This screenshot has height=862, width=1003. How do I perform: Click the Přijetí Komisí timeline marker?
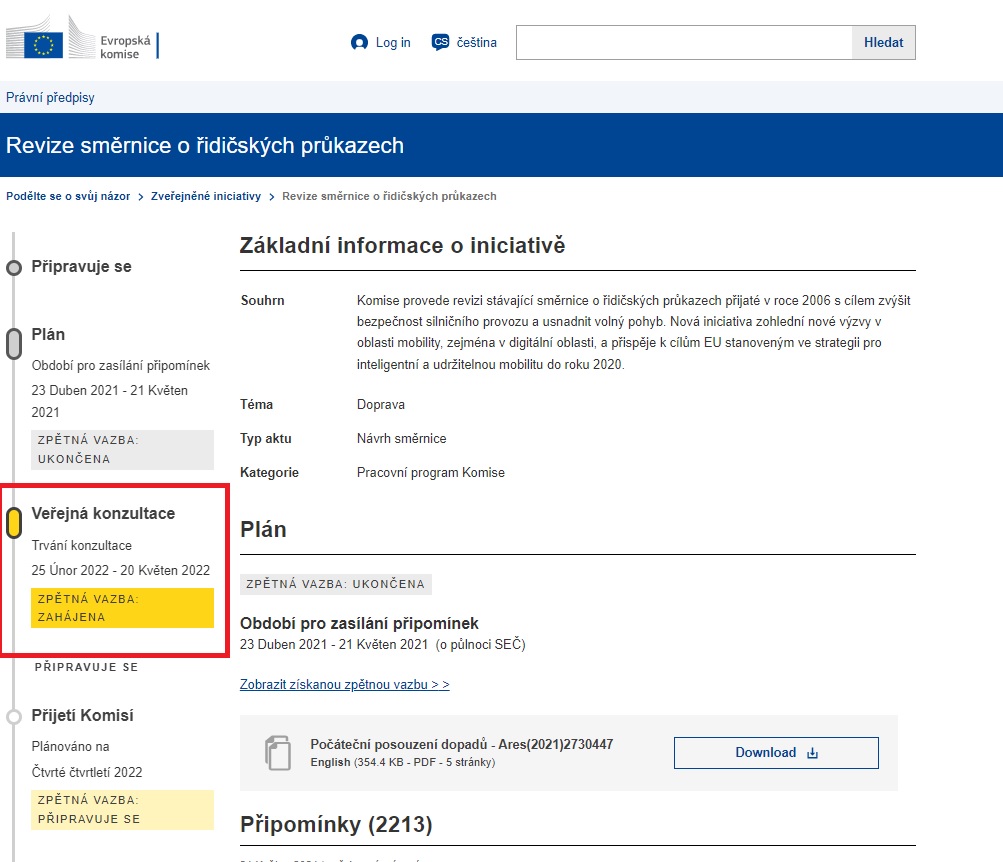pyautogui.click(x=14, y=716)
